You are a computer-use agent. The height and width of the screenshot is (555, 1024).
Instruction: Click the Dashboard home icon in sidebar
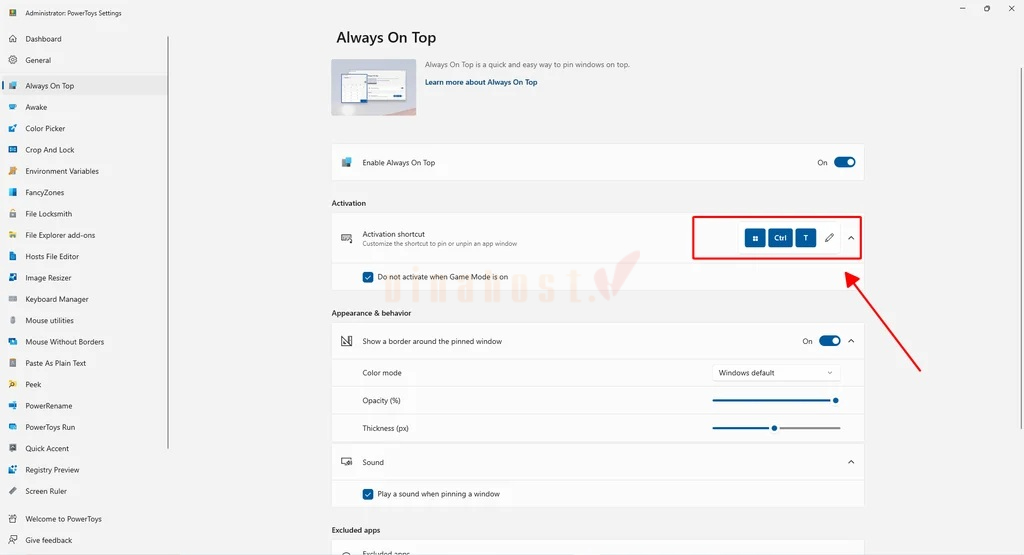click(12, 39)
